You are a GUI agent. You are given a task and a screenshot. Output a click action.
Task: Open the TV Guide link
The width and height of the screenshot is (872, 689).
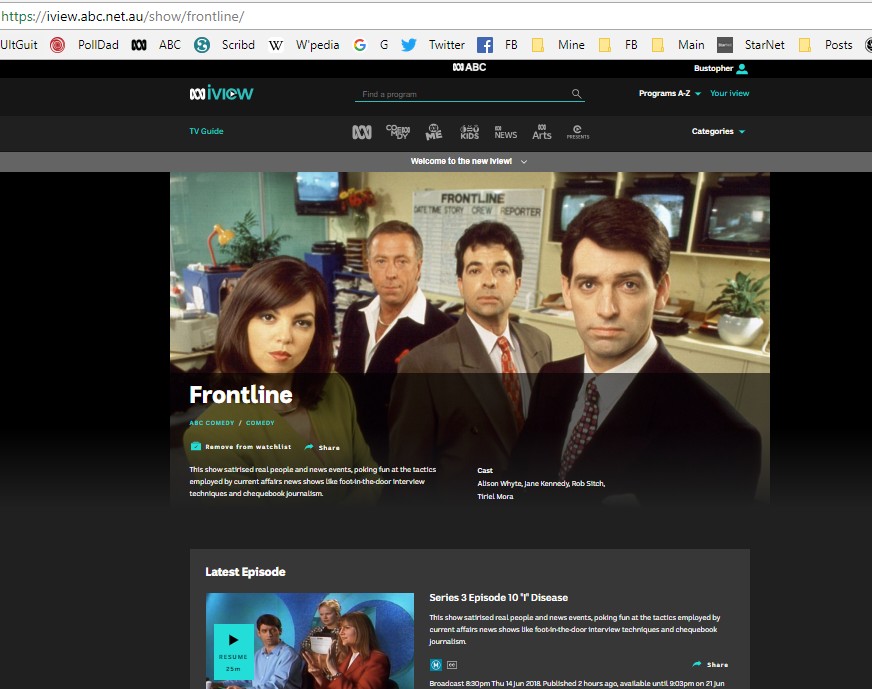[206, 131]
